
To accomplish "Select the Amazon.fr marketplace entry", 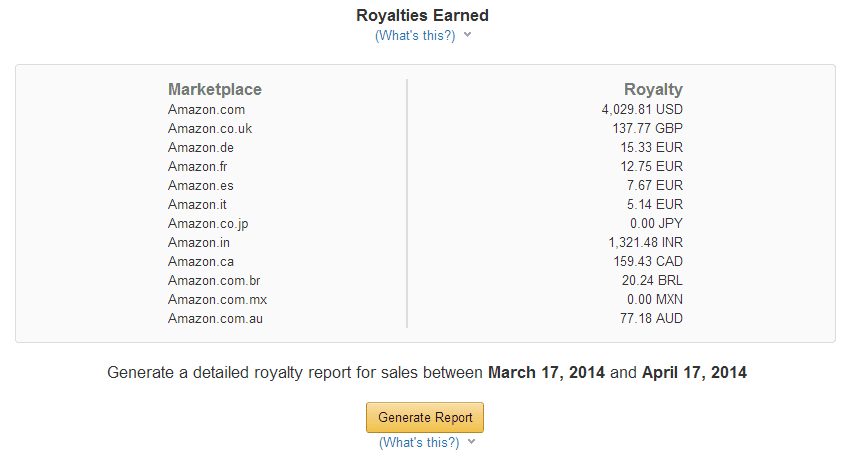I will 198,167.
